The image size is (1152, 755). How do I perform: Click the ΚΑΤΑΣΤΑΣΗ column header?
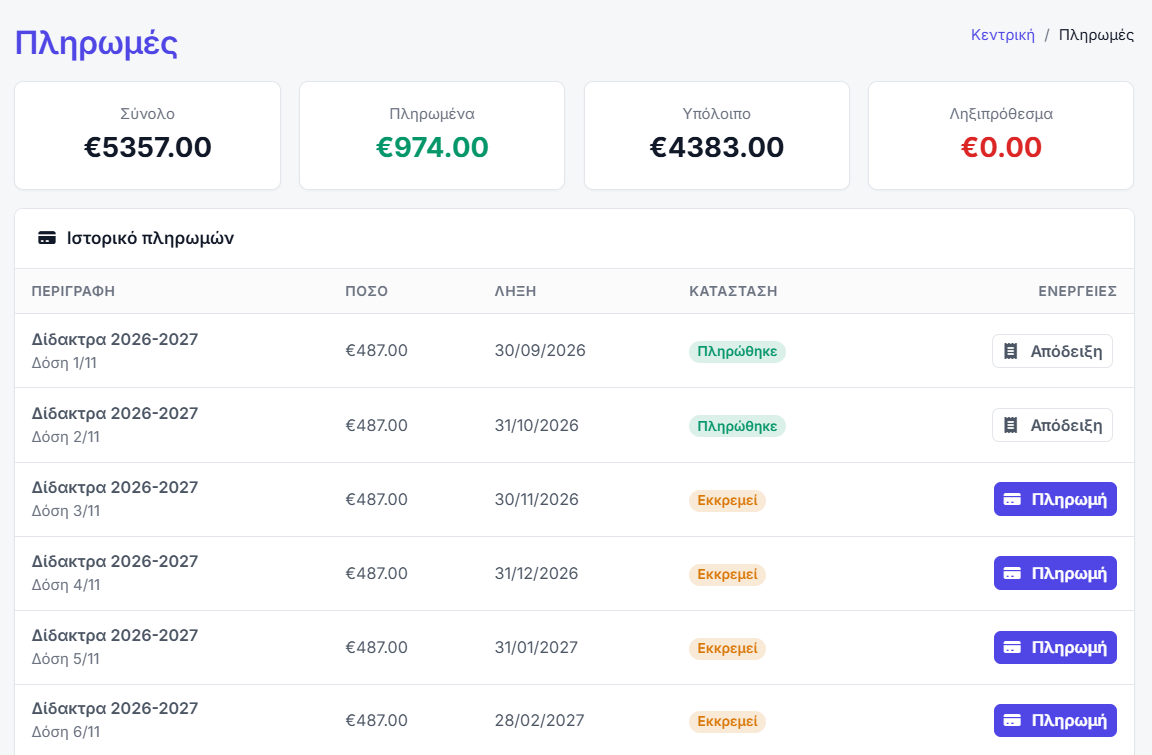pyautogui.click(x=733, y=291)
